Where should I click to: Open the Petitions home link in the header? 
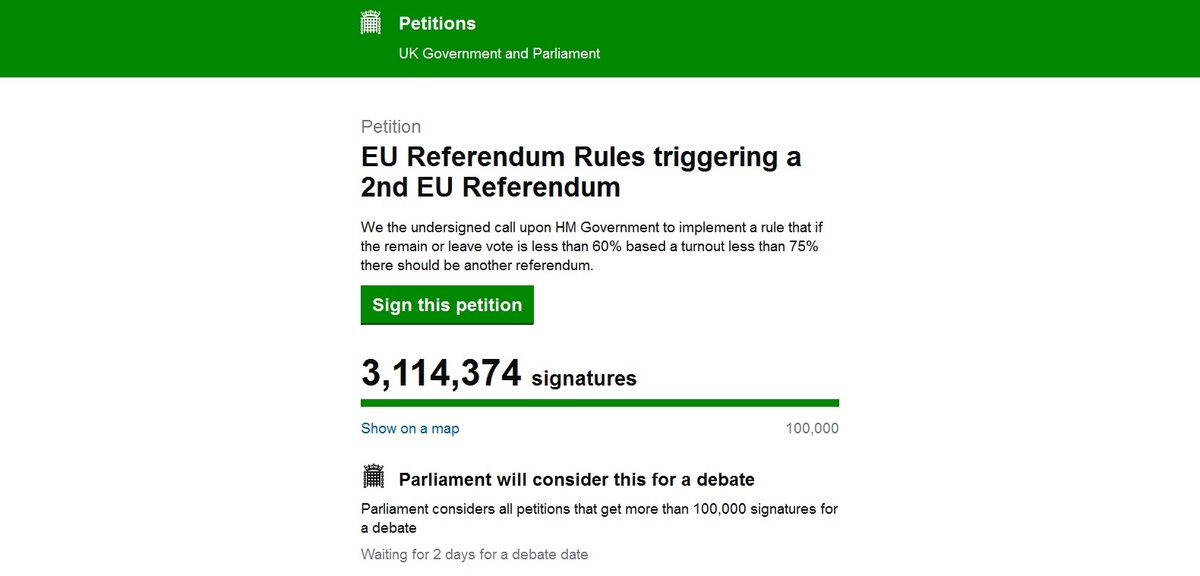[x=437, y=23]
